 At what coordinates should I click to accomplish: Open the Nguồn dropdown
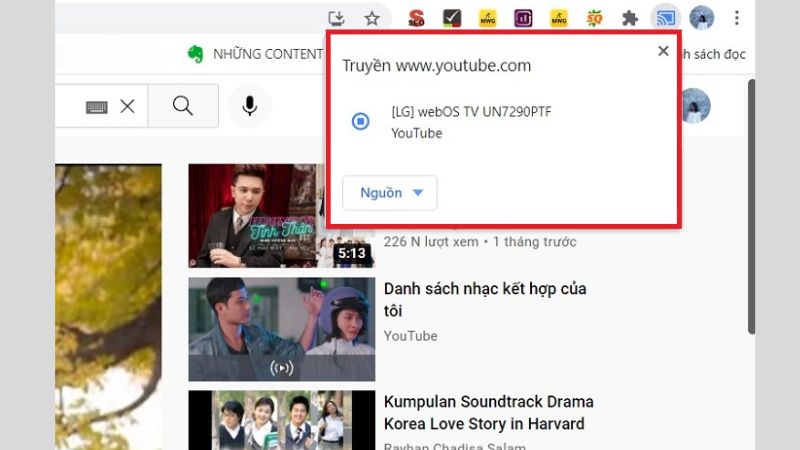390,193
